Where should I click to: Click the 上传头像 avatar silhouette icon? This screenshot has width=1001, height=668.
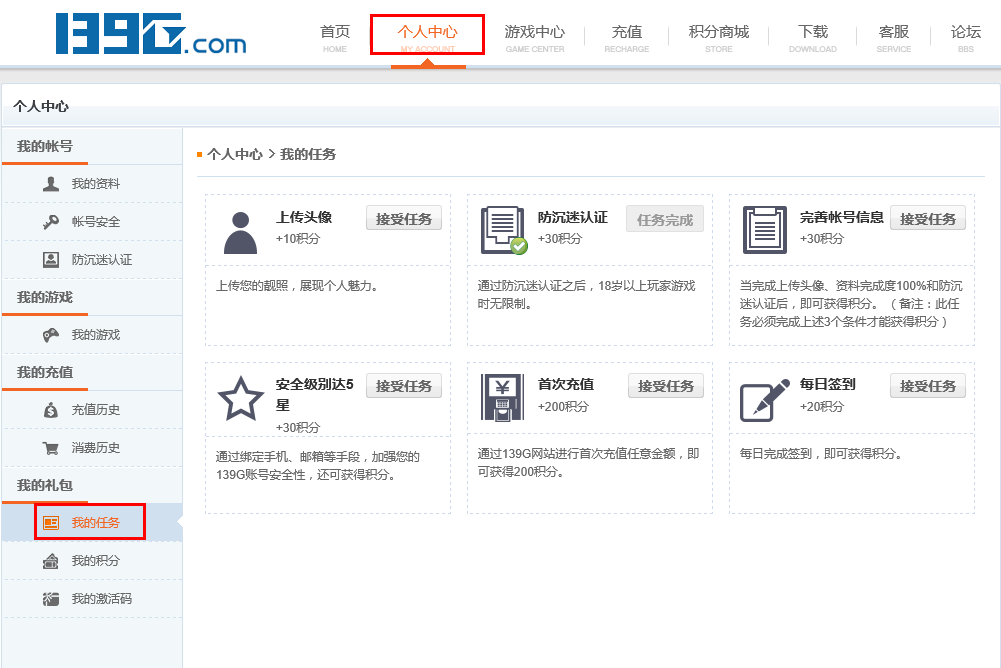[x=240, y=232]
